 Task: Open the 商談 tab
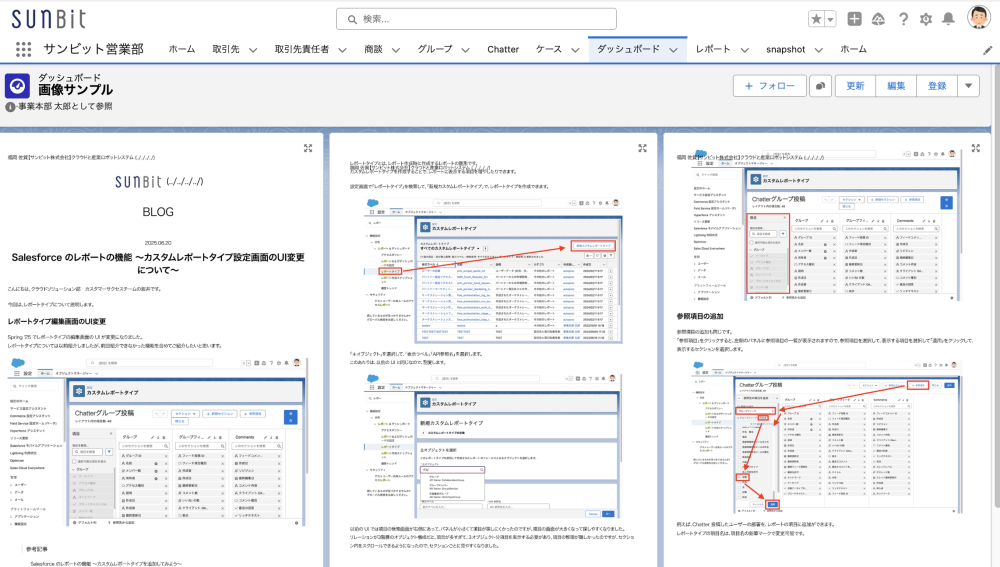[373, 49]
